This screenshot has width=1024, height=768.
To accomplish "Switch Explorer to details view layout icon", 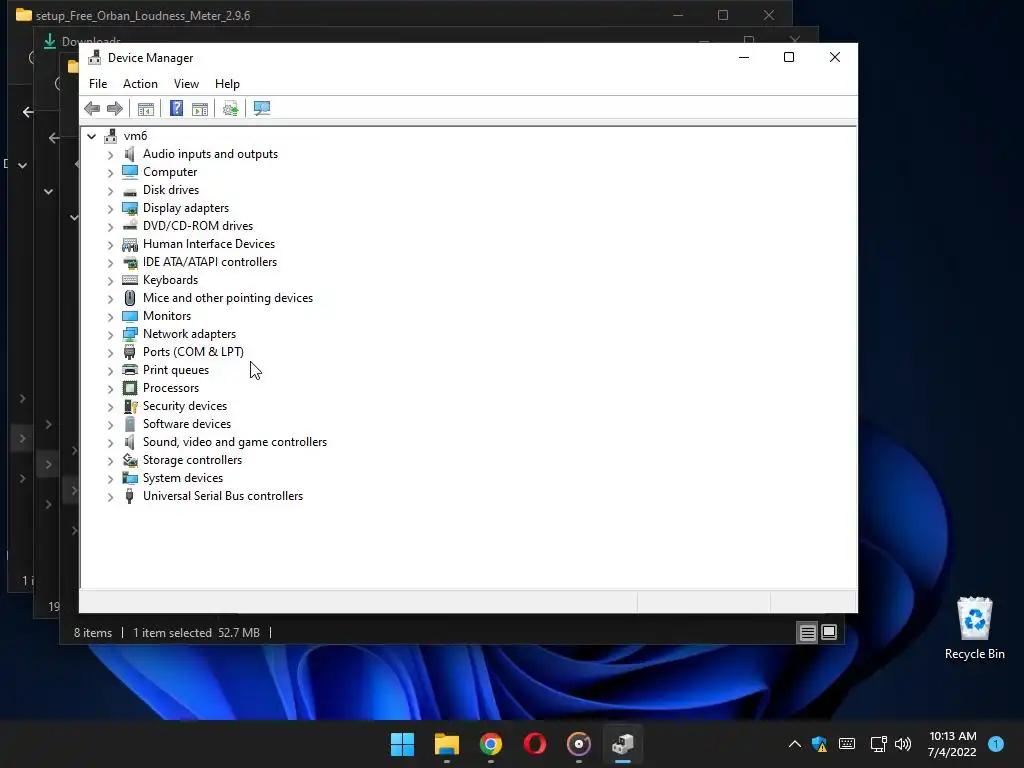I will pyautogui.click(x=808, y=632).
